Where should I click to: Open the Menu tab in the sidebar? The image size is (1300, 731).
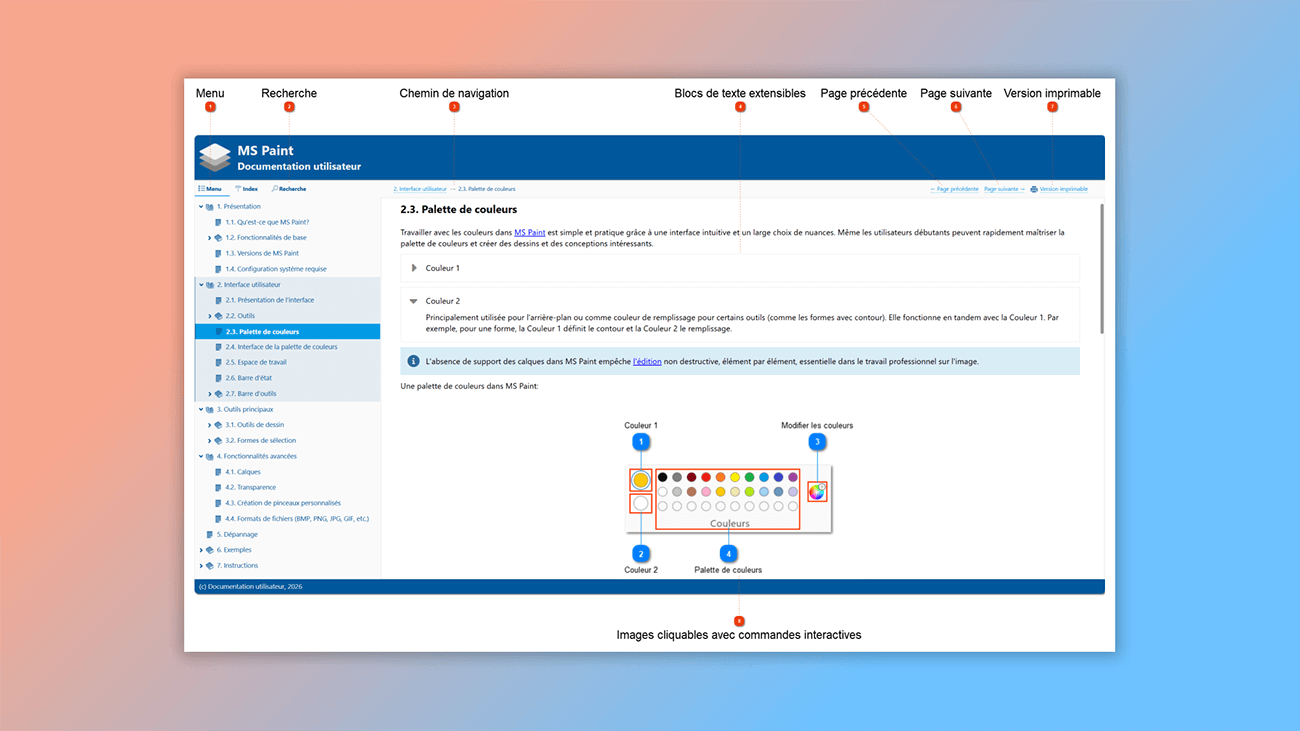tap(211, 188)
